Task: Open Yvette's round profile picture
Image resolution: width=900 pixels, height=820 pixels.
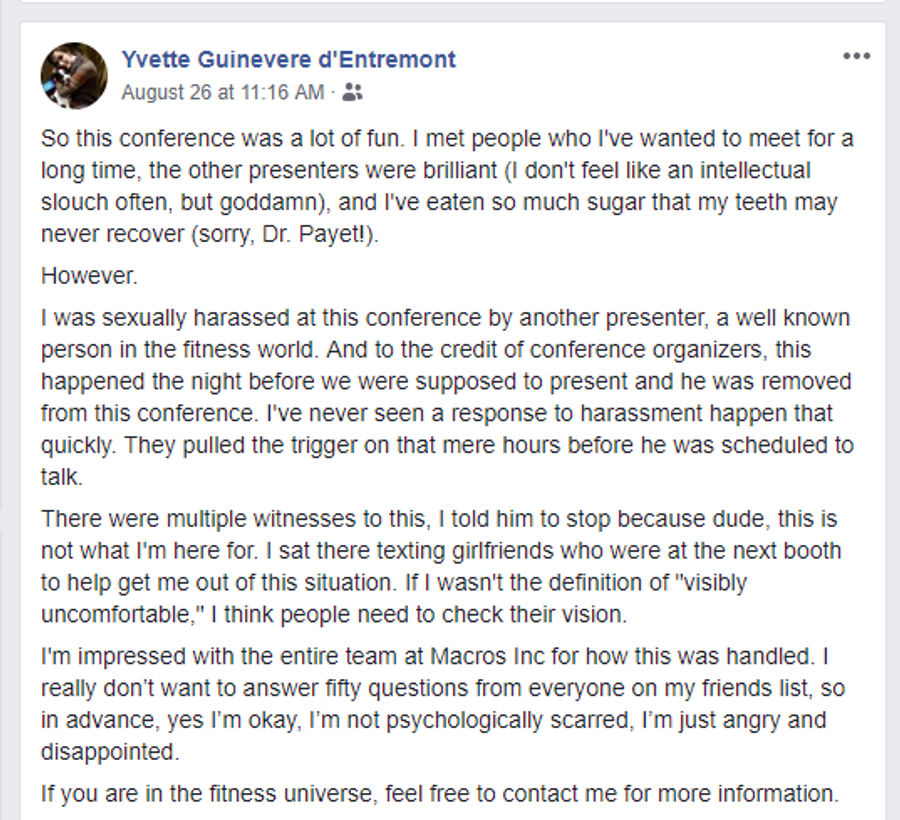Action: click(74, 75)
